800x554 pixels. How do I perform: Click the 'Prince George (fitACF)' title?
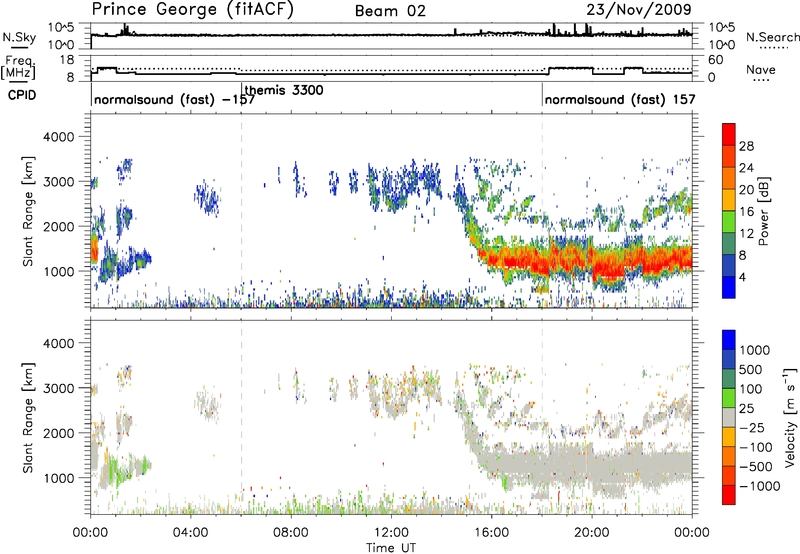point(192,10)
